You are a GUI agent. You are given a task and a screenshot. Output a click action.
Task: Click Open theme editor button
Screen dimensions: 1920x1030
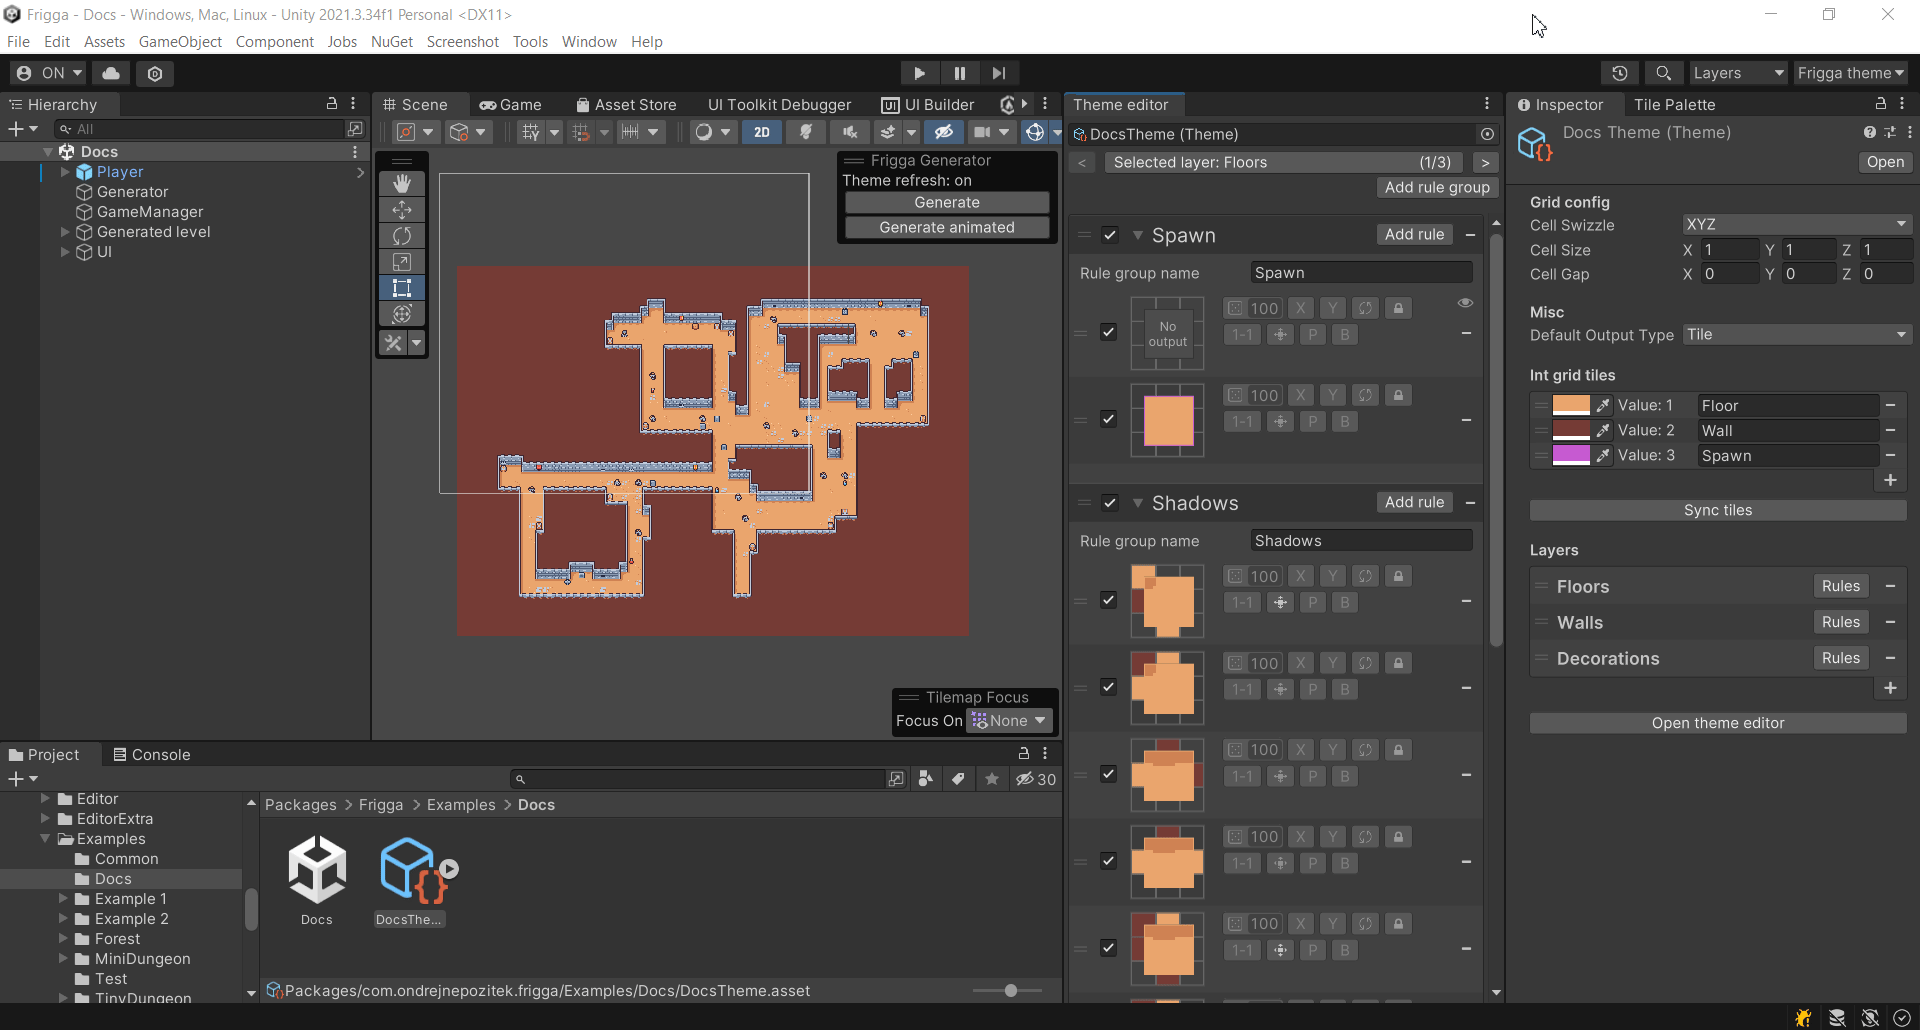tap(1718, 723)
